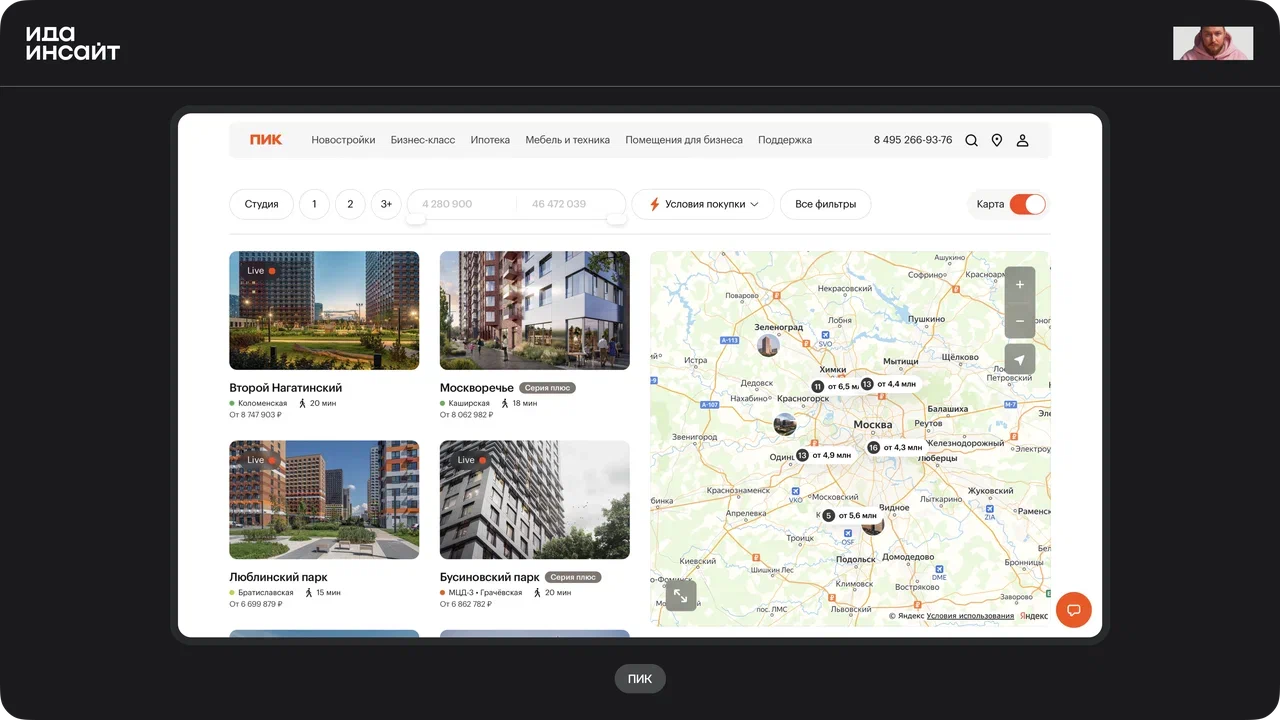Open Яндекс Условия использования link
The image size is (1280, 720).
970,616
